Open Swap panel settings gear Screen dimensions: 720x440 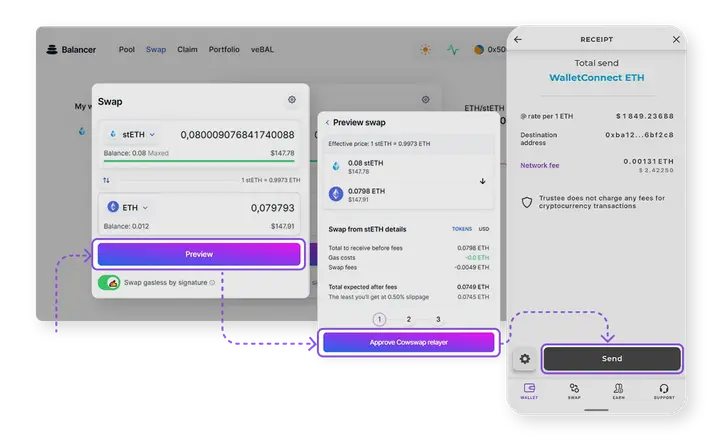292,100
